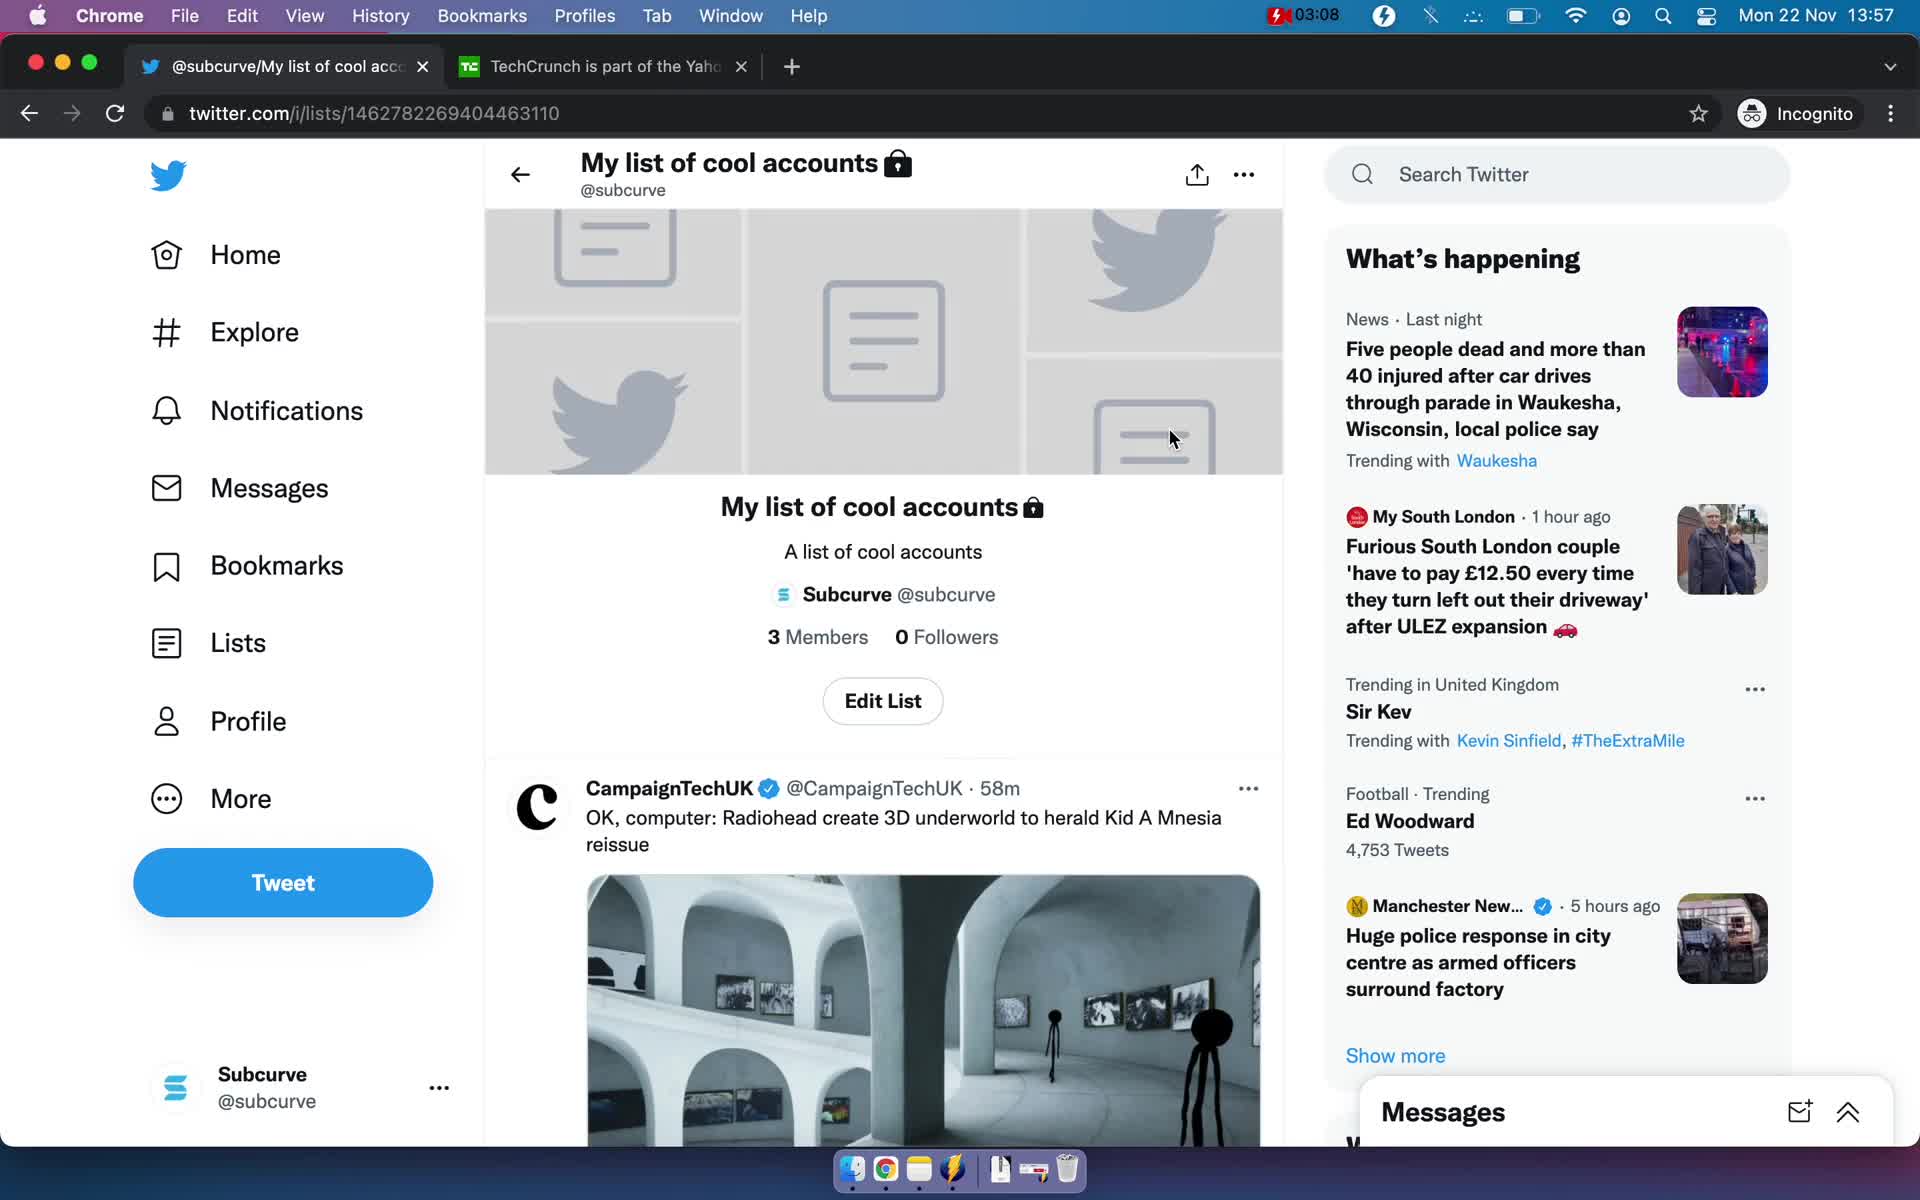1920x1200 pixels.
Task: Click Edit List button
Action: tap(883, 701)
